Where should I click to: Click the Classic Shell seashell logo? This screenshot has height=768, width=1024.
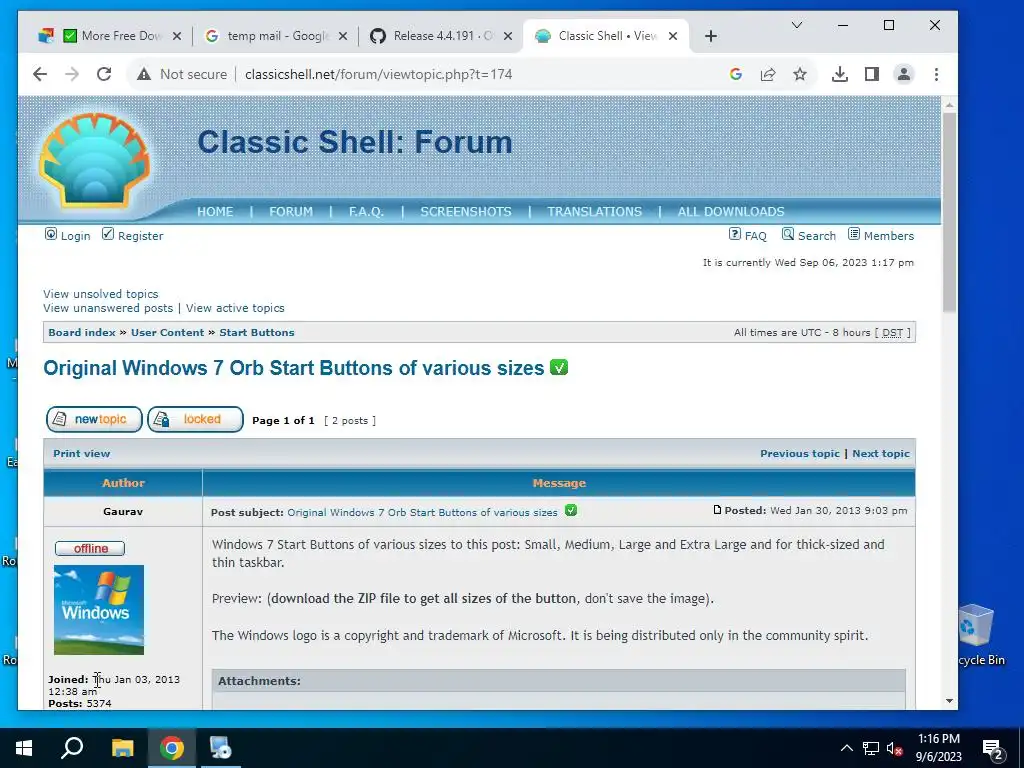click(x=95, y=160)
